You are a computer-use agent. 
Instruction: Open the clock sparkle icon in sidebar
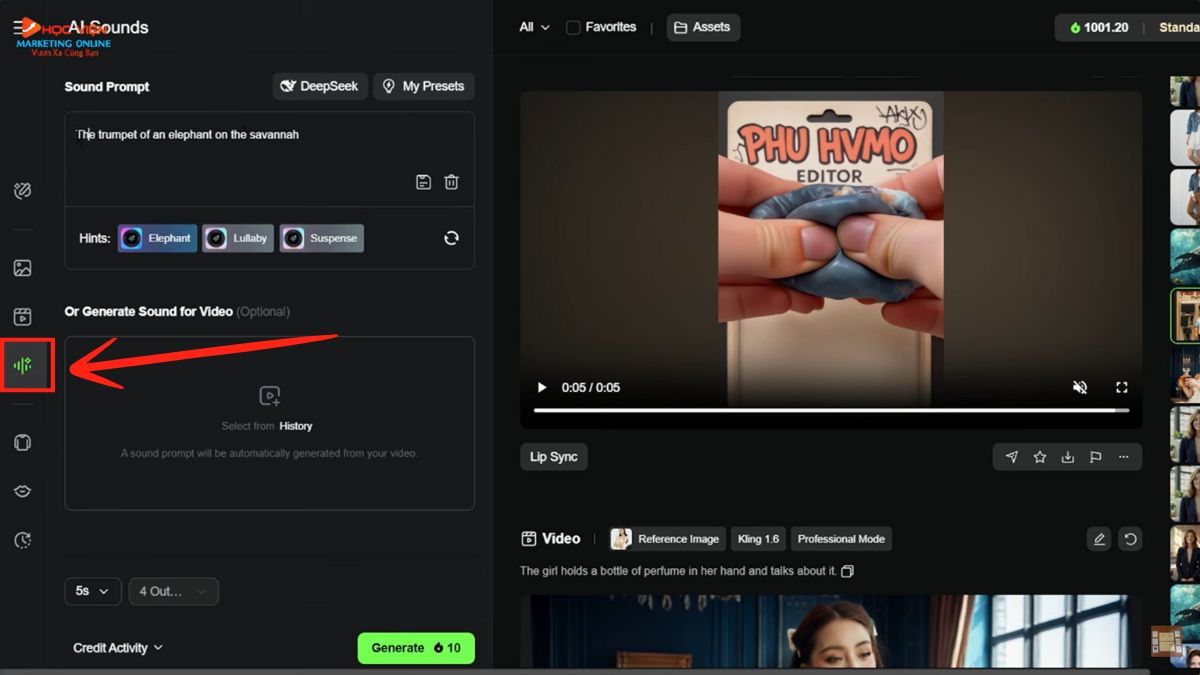coord(22,540)
